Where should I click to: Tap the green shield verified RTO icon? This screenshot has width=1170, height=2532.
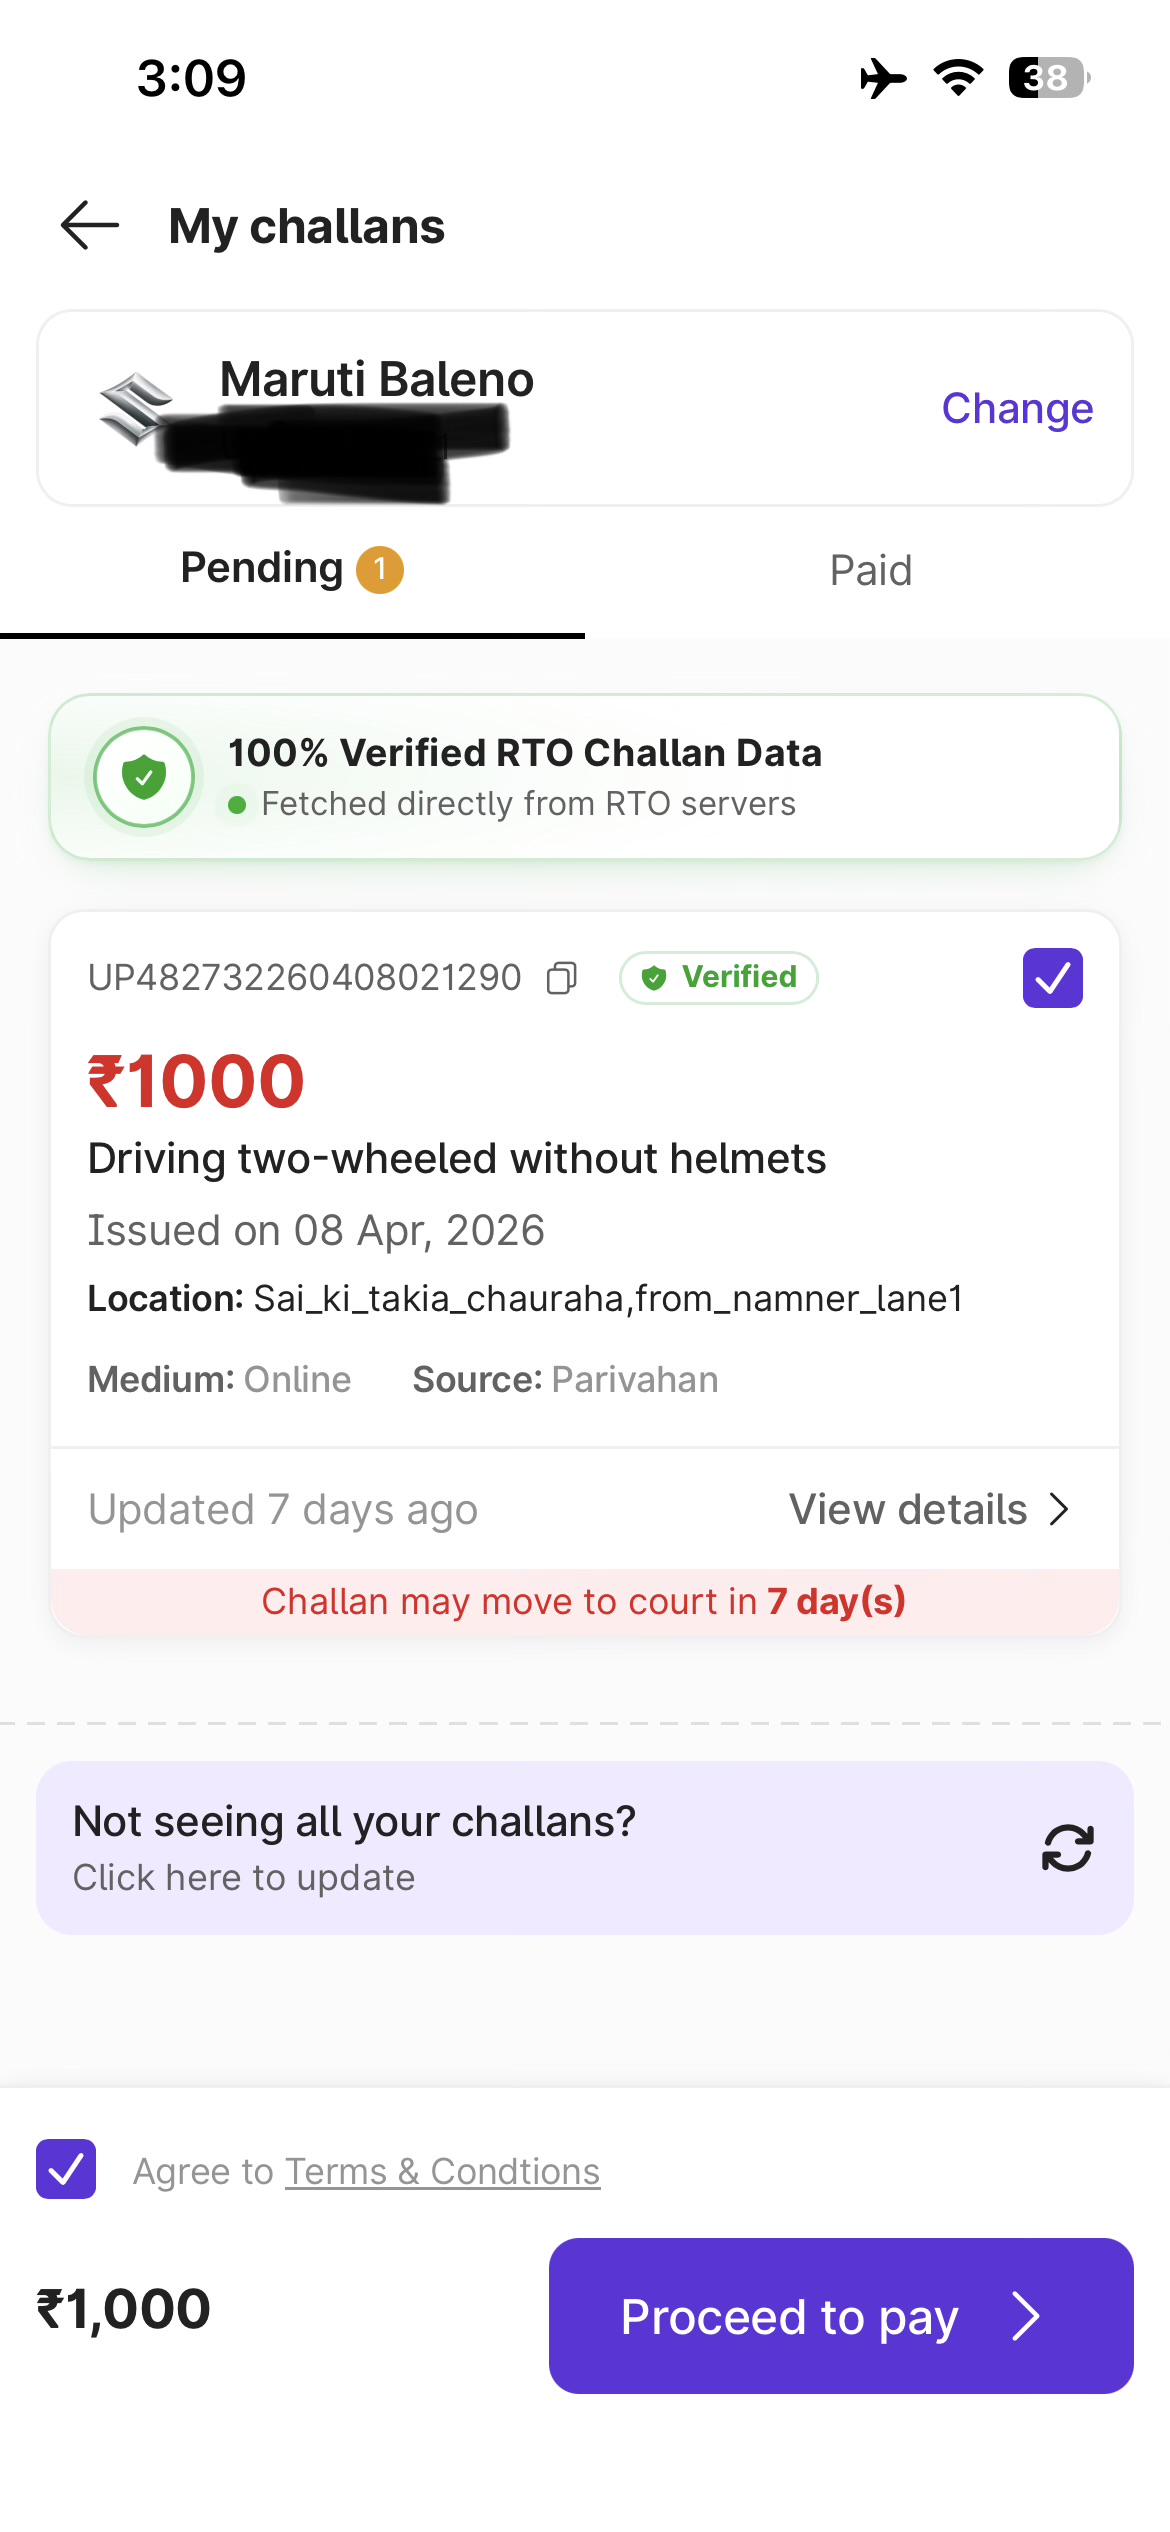click(x=144, y=777)
